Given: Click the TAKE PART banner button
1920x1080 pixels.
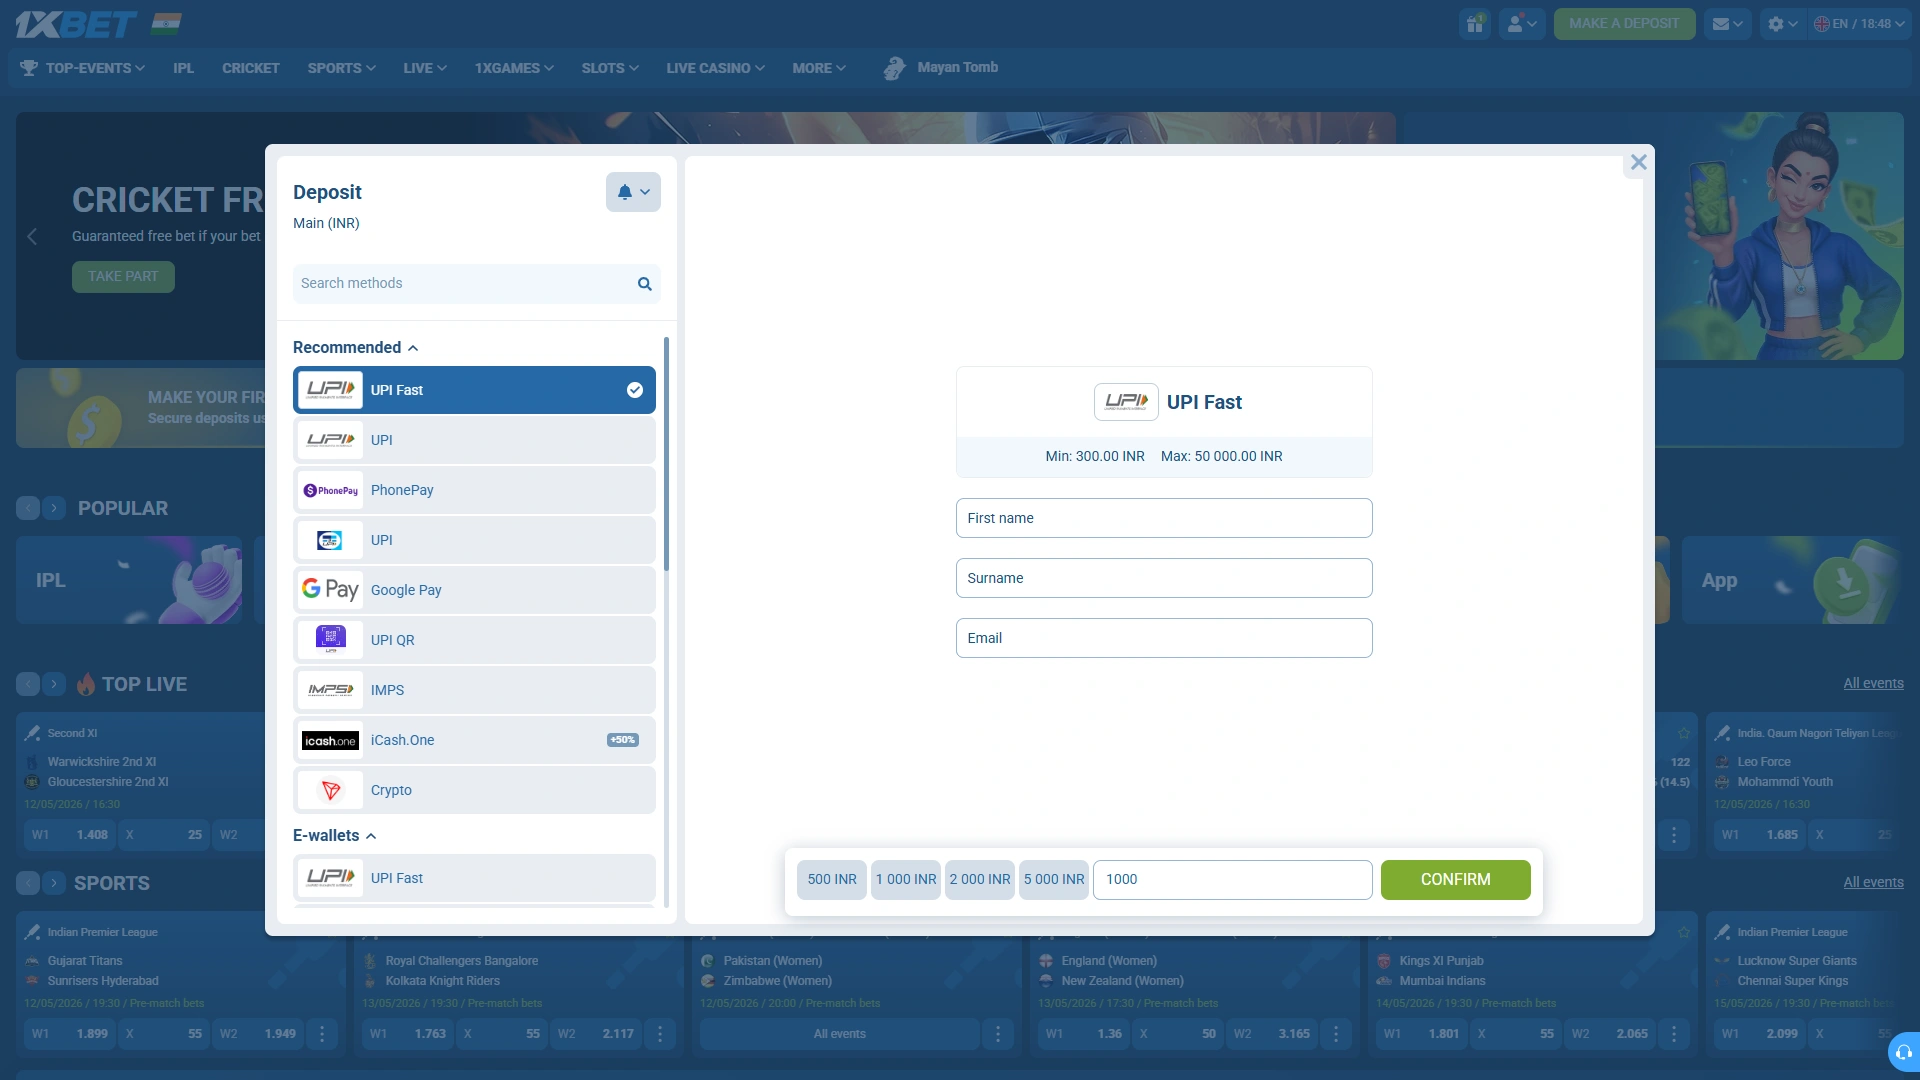Looking at the screenshot, I should pos(123,277).
